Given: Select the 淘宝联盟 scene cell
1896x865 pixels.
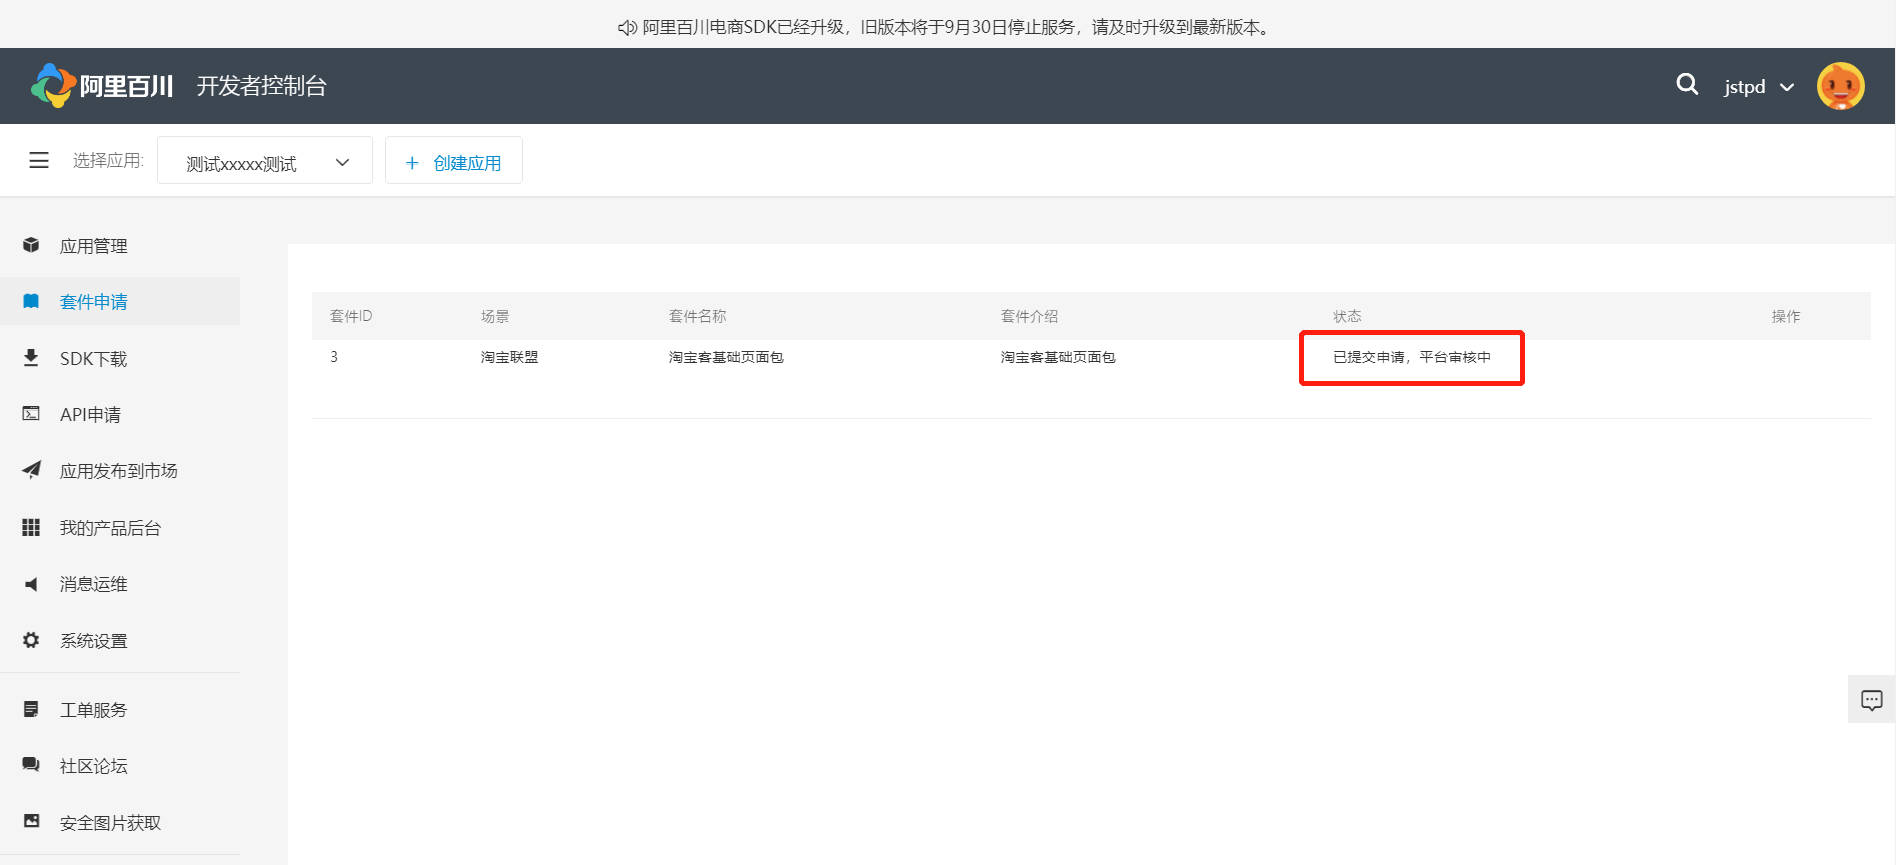Looking at the screenshot, I should [510, 357].
